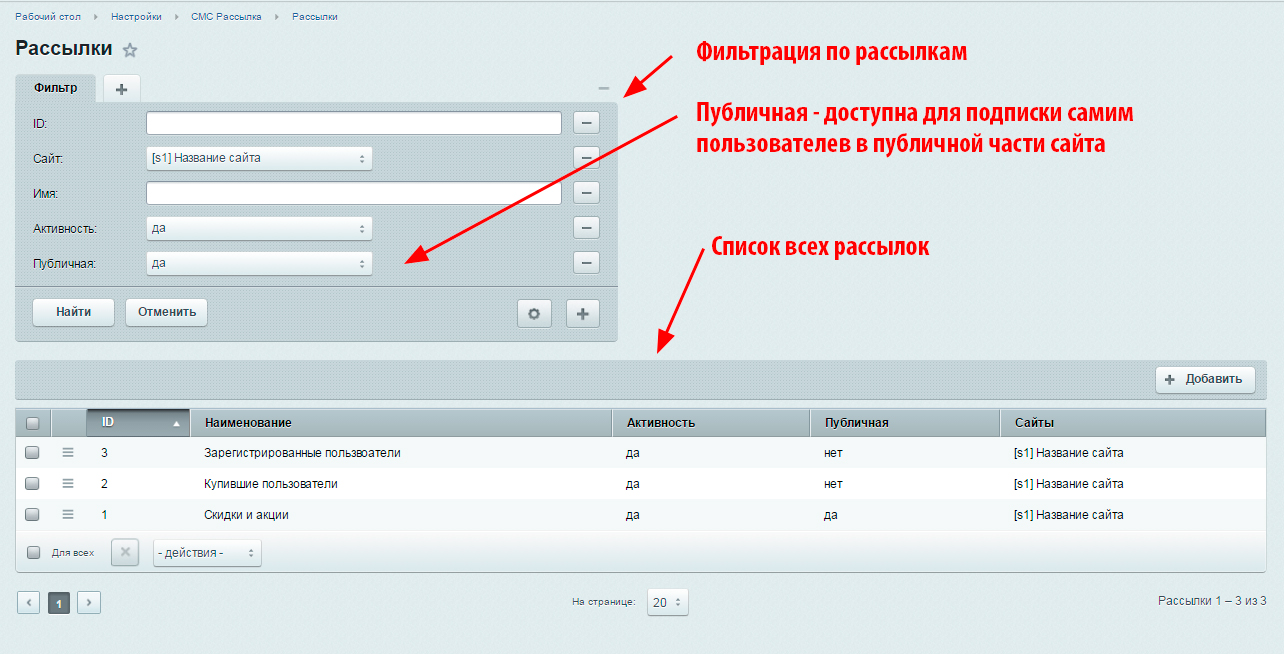Click the favorites star next to Рассылки title
The width and height of the screenshot is (1284, 654).
130,50
